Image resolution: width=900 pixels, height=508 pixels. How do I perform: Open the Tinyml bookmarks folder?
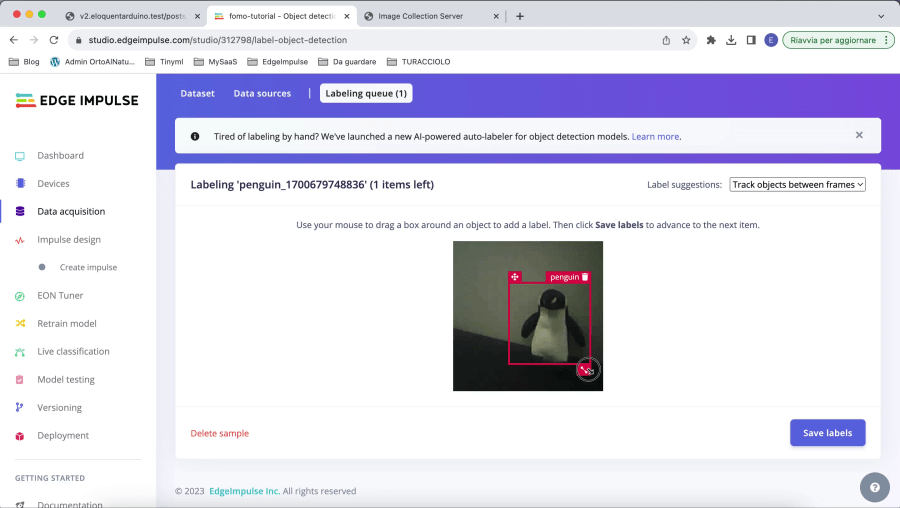click(164, 62)
